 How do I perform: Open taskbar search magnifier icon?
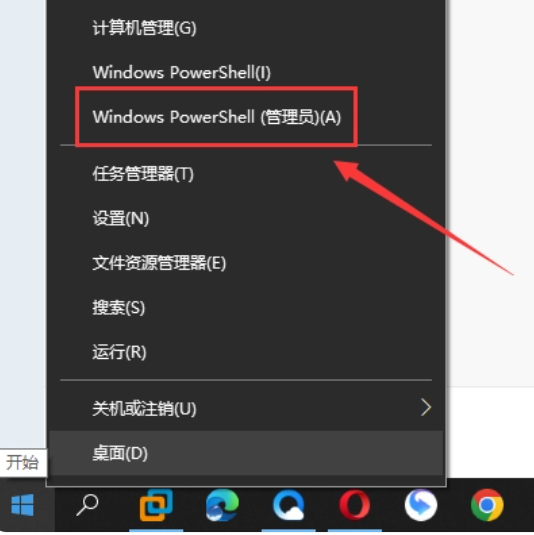pyautogui.click(x=87, y=505)
